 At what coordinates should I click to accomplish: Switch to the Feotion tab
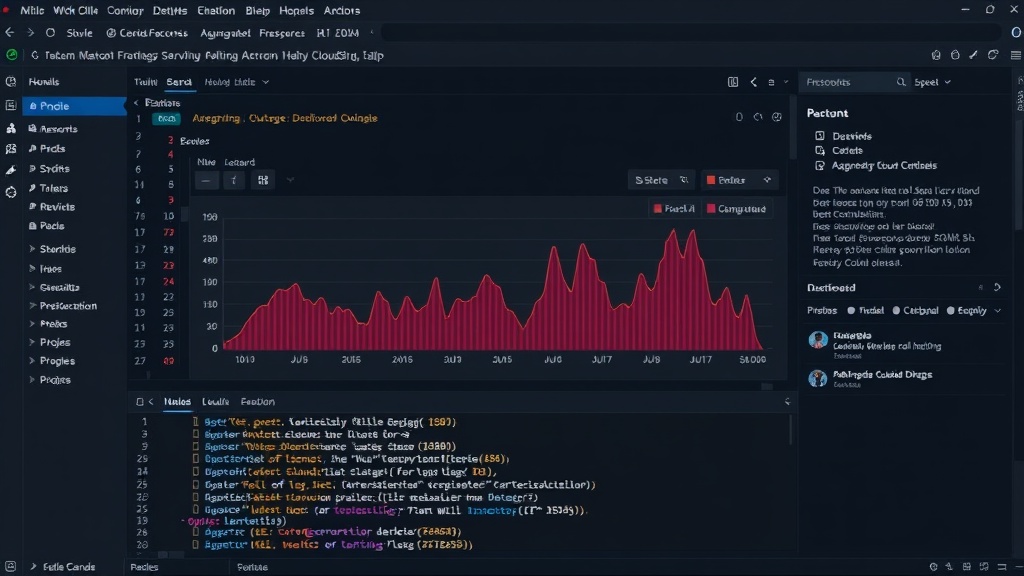click(x=257, y=402)
